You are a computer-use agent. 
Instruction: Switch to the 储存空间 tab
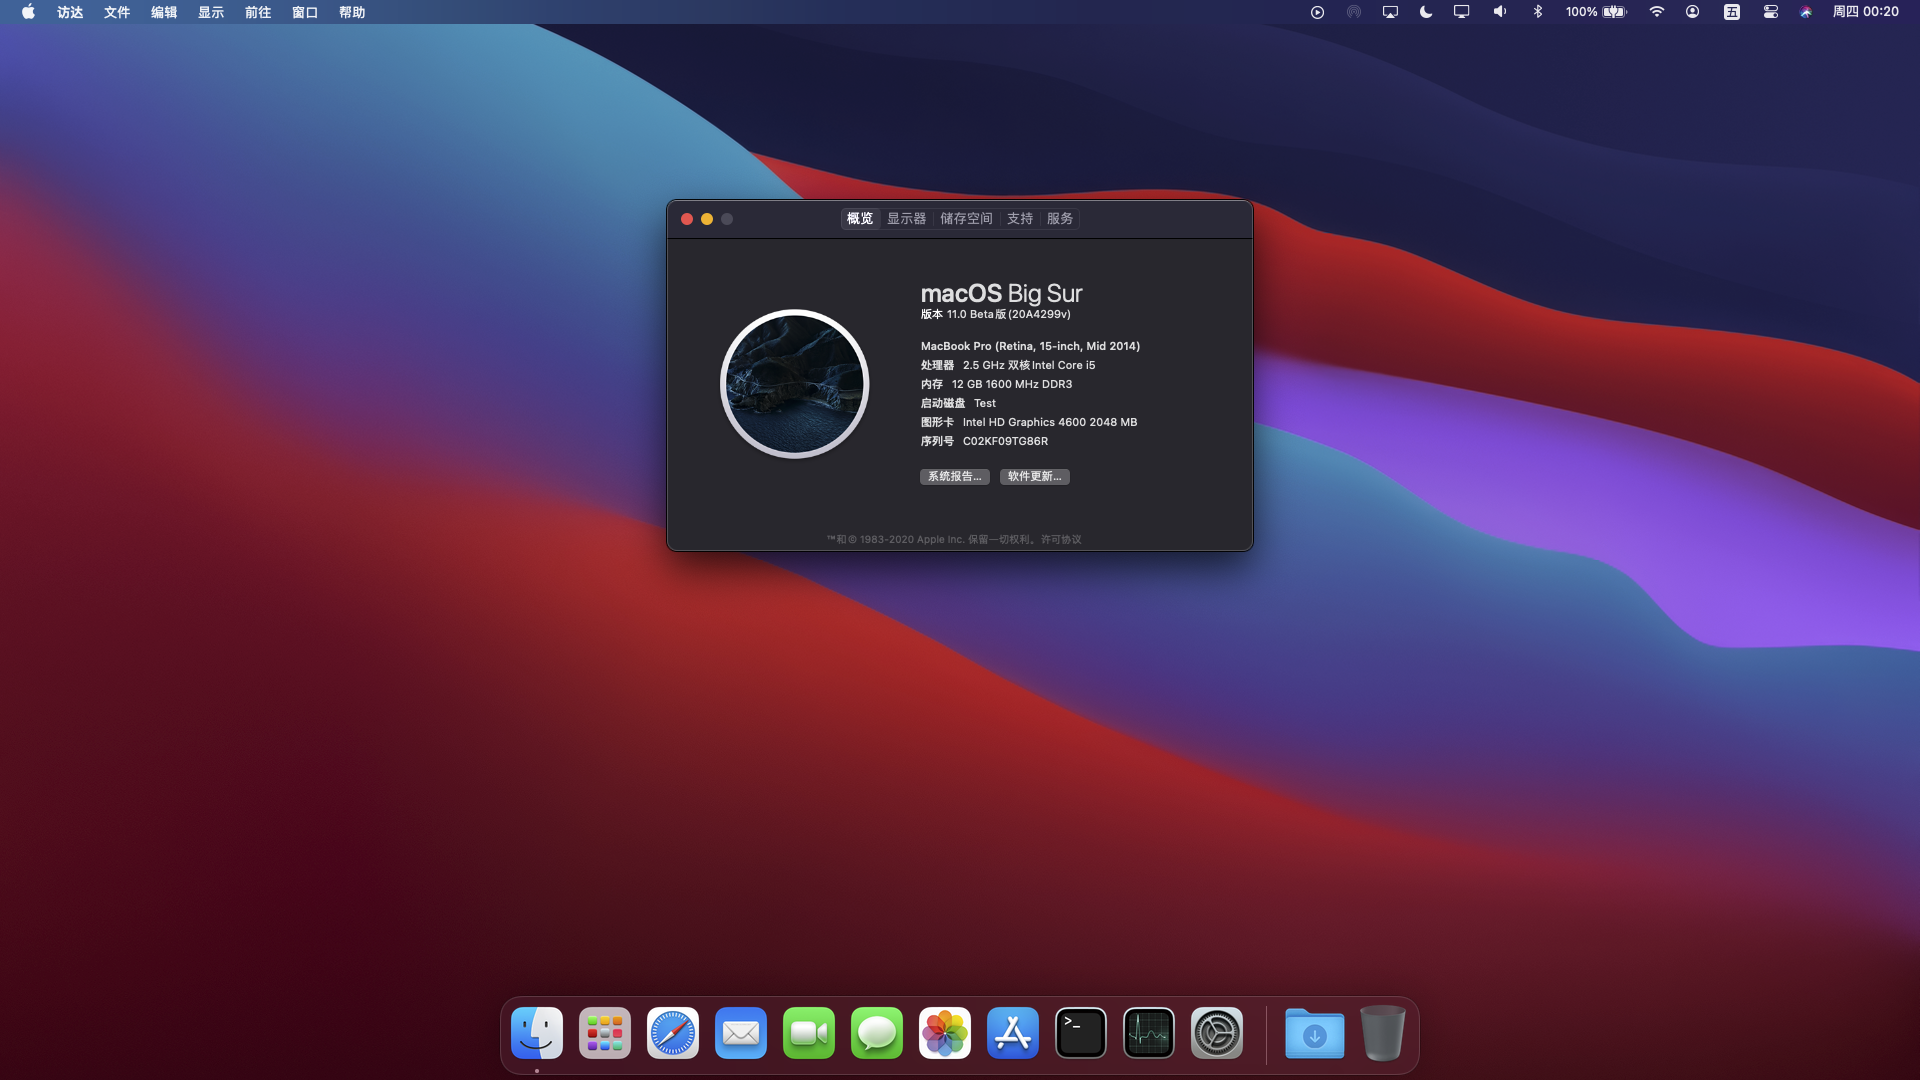pos(966,218)
